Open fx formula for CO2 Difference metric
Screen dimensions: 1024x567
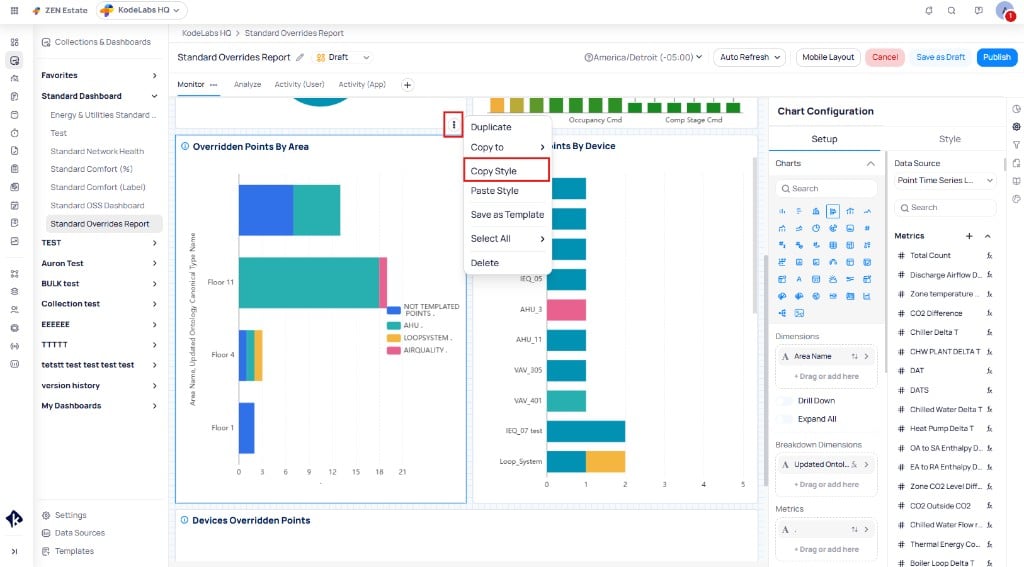click(989, 314)
